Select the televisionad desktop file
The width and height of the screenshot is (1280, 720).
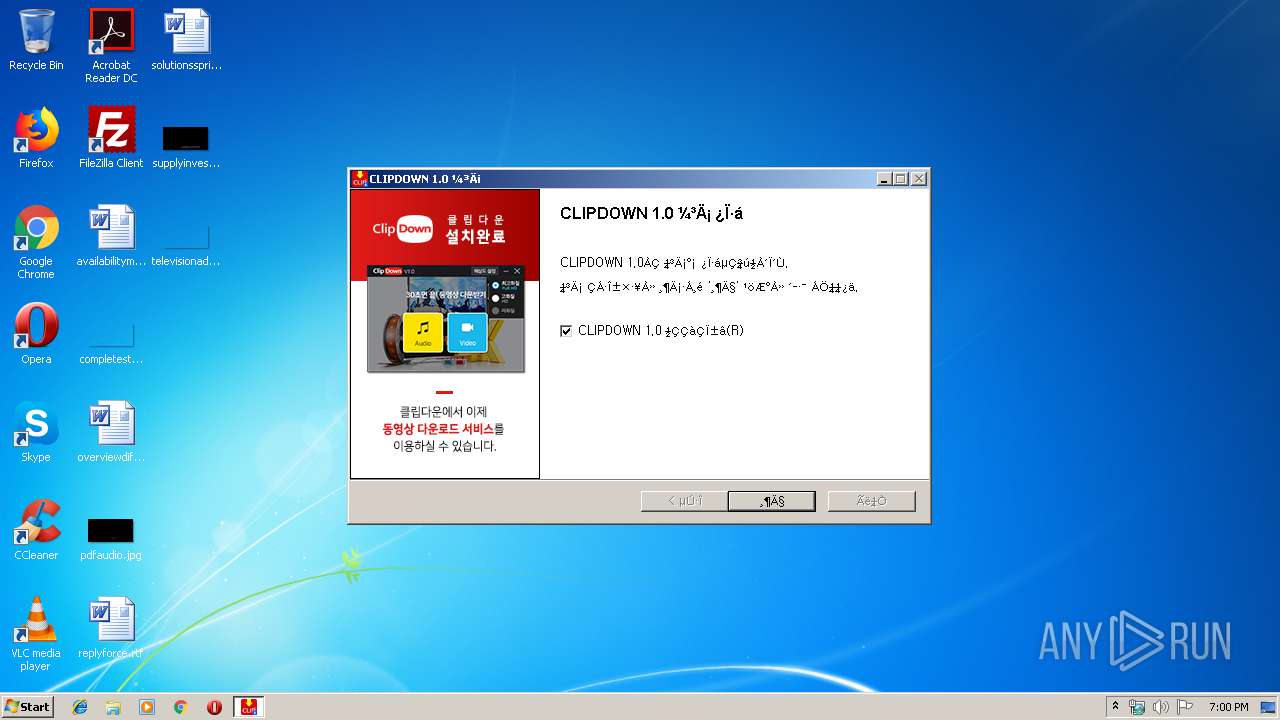(x=186, y=243)
